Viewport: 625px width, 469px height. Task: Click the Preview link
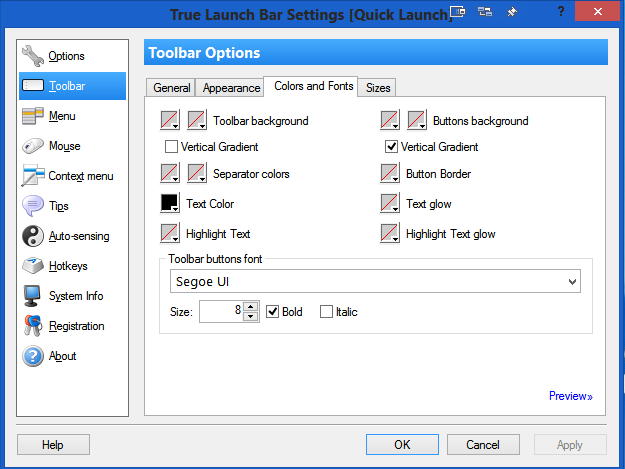tap(570, 396)
